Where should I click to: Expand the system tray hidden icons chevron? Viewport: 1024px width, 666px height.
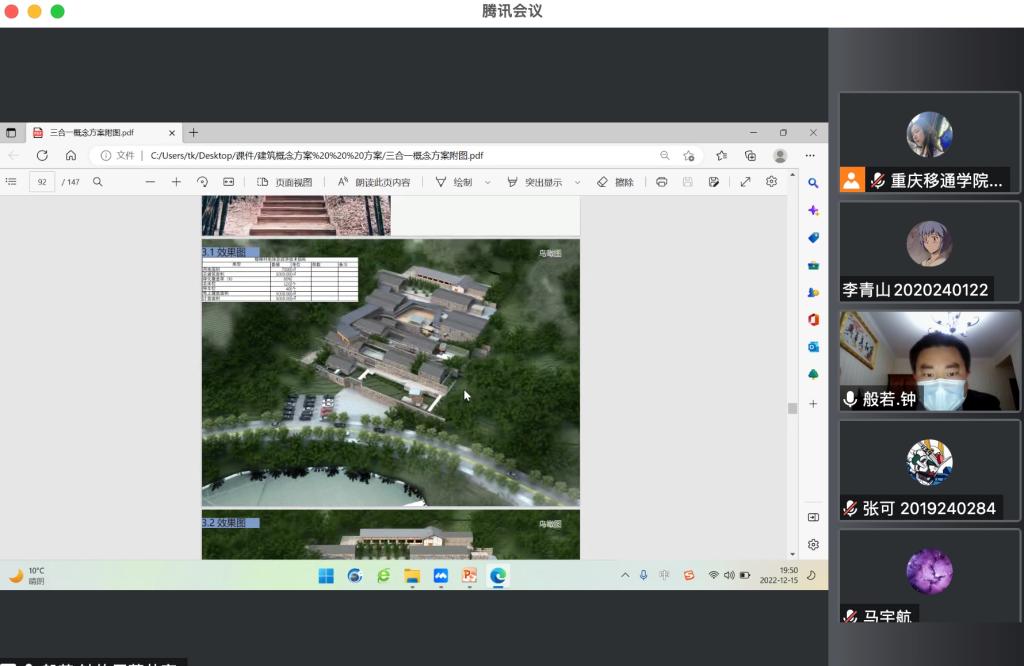tap(625, 575)
